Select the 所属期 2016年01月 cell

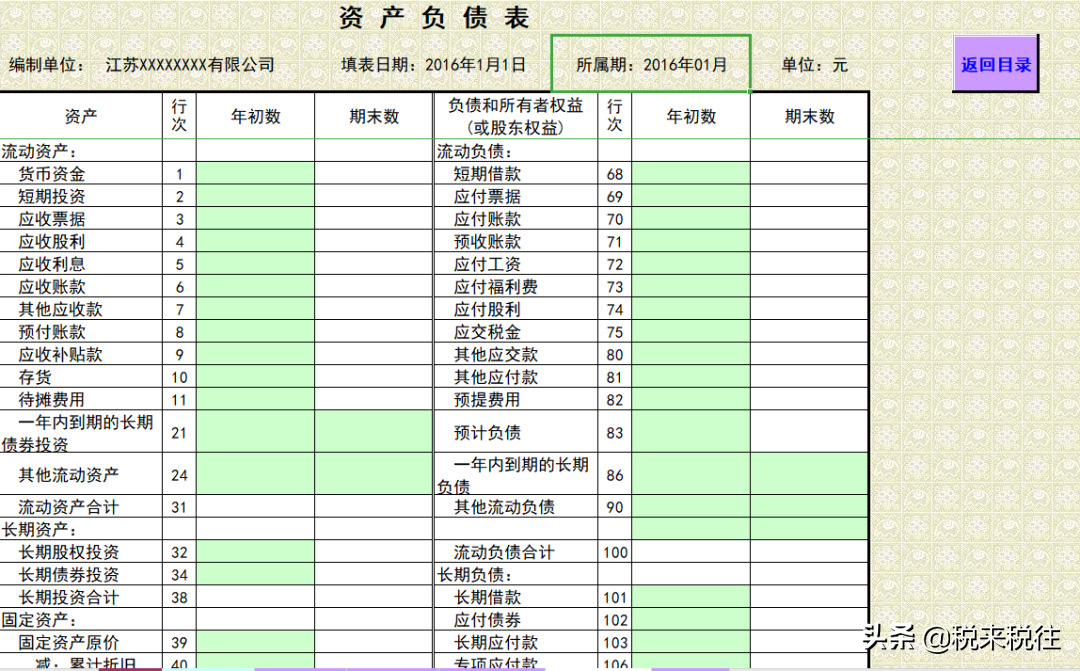click(x=650, y=62)
